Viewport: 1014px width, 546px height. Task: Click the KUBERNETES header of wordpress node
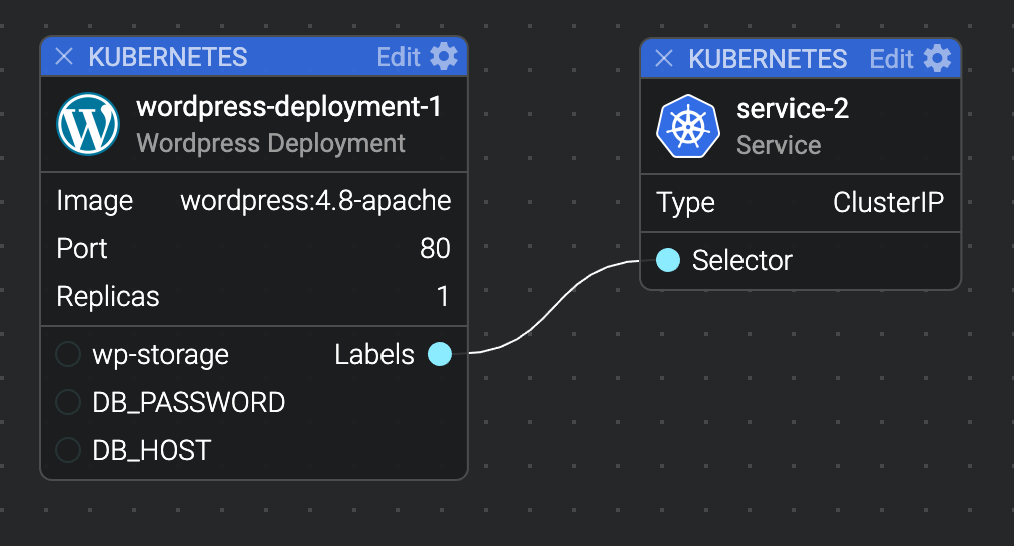[168, 58]
